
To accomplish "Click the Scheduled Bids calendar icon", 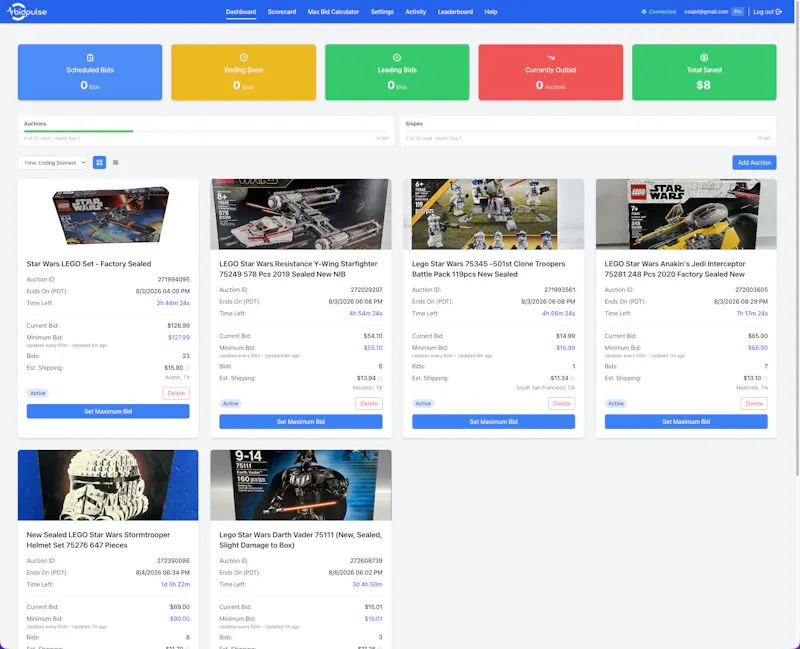I will pyautogui.click(x=90, y=58).
